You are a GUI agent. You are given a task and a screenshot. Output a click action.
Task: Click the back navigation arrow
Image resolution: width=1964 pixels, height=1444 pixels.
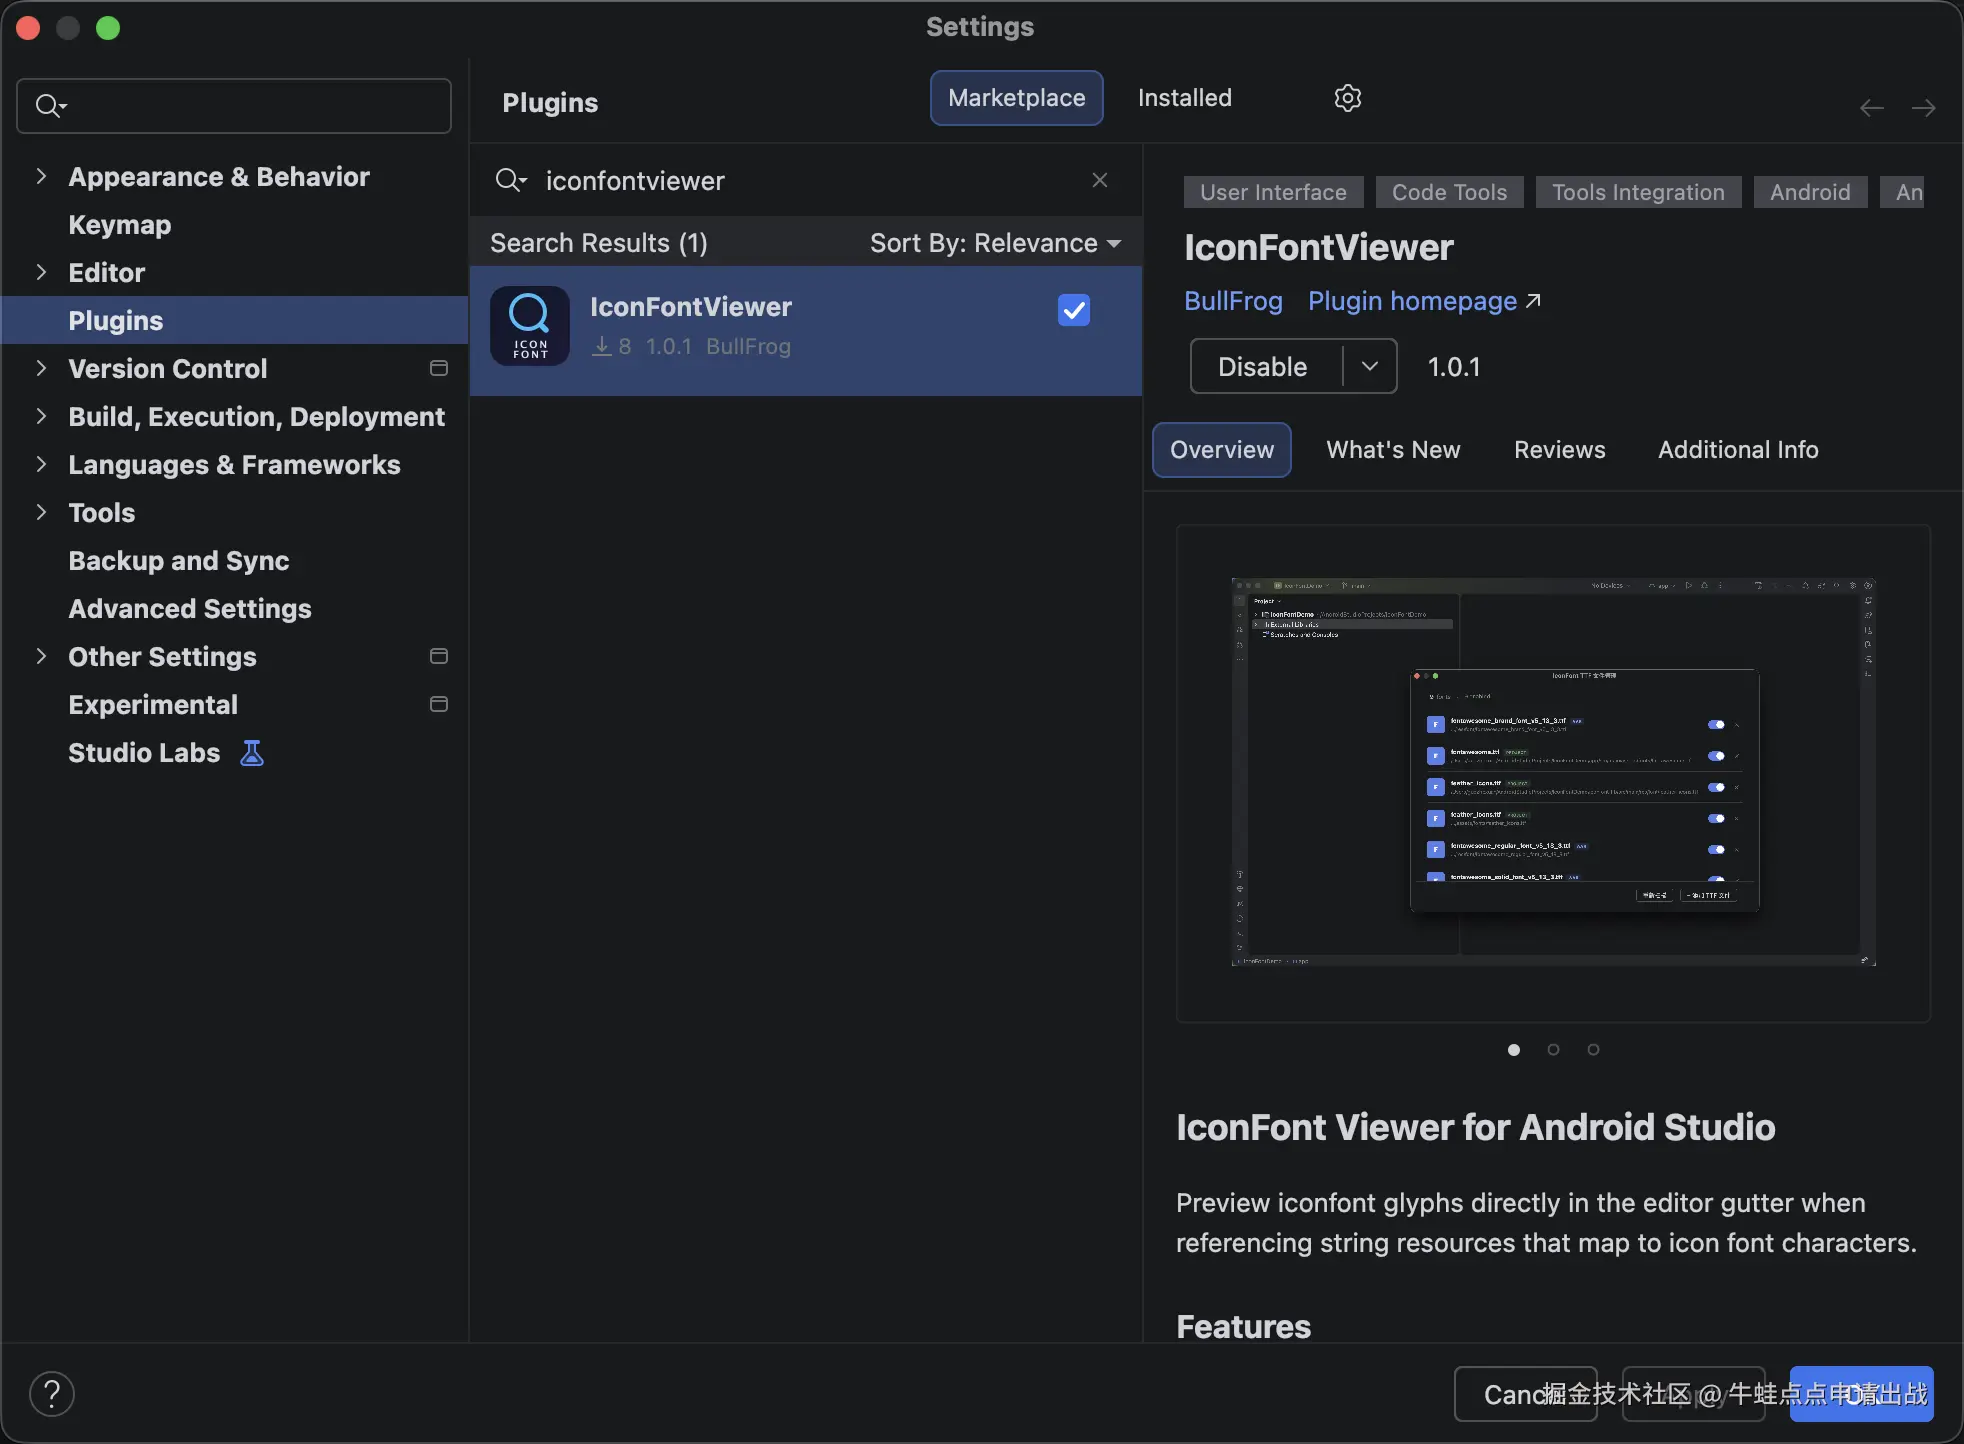(x=1871, y=108)
